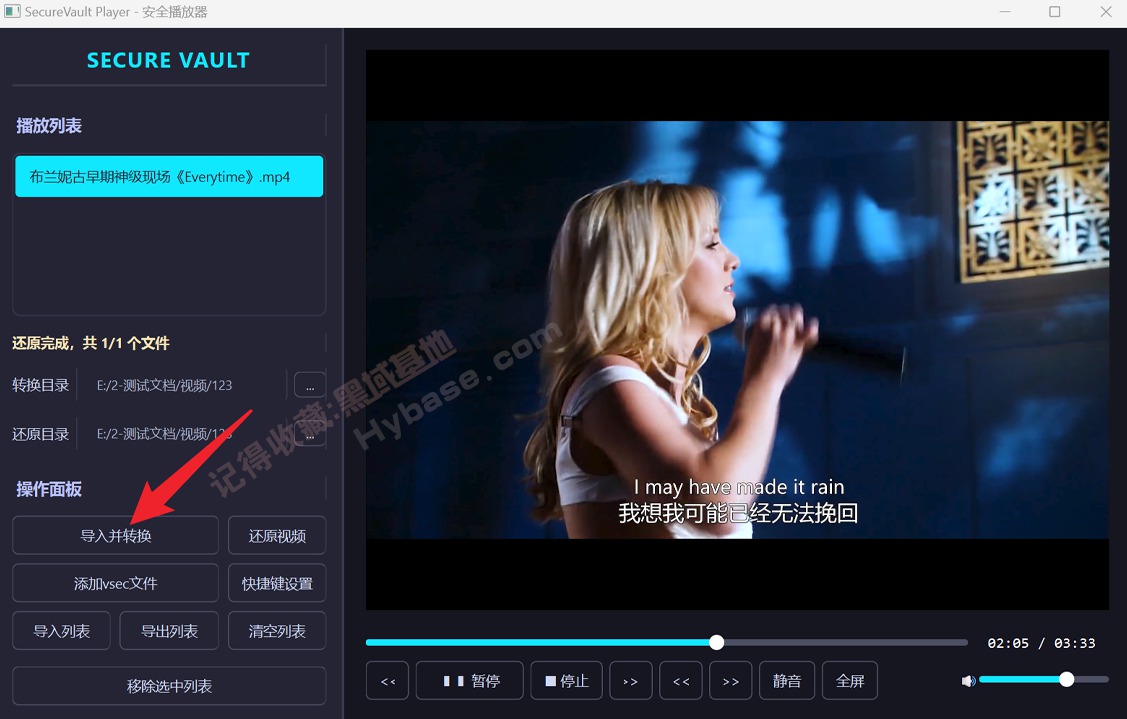Mute audio with the 静音 button
Viewport: 1127px width, 719px height.
pos(786,680)
